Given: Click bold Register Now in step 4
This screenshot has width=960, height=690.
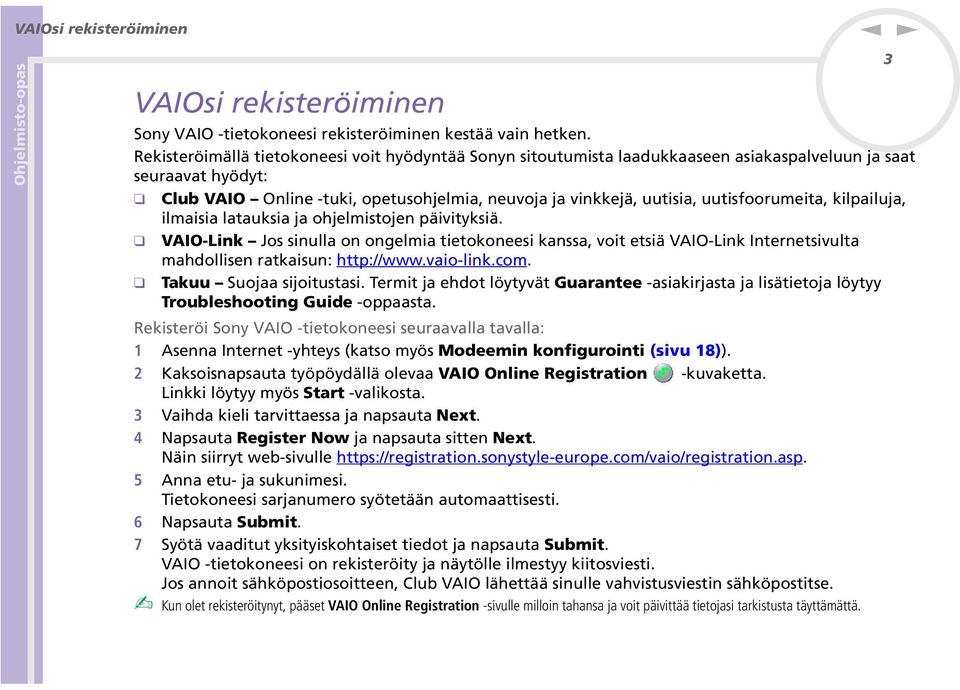Looking at the screenshot, I should tap(293, 438).
